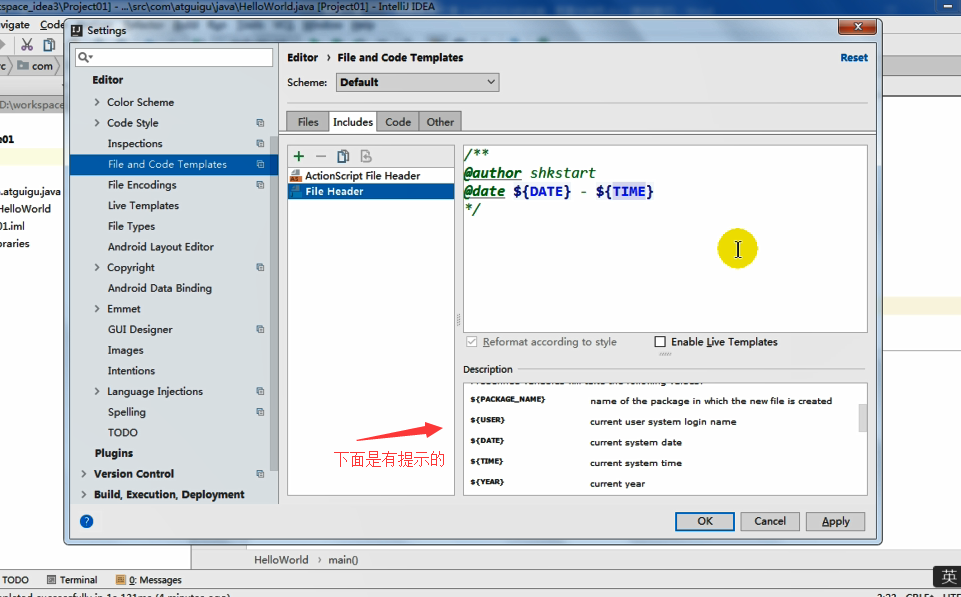Click the per-project icon beside Version Control

[260, 474]
